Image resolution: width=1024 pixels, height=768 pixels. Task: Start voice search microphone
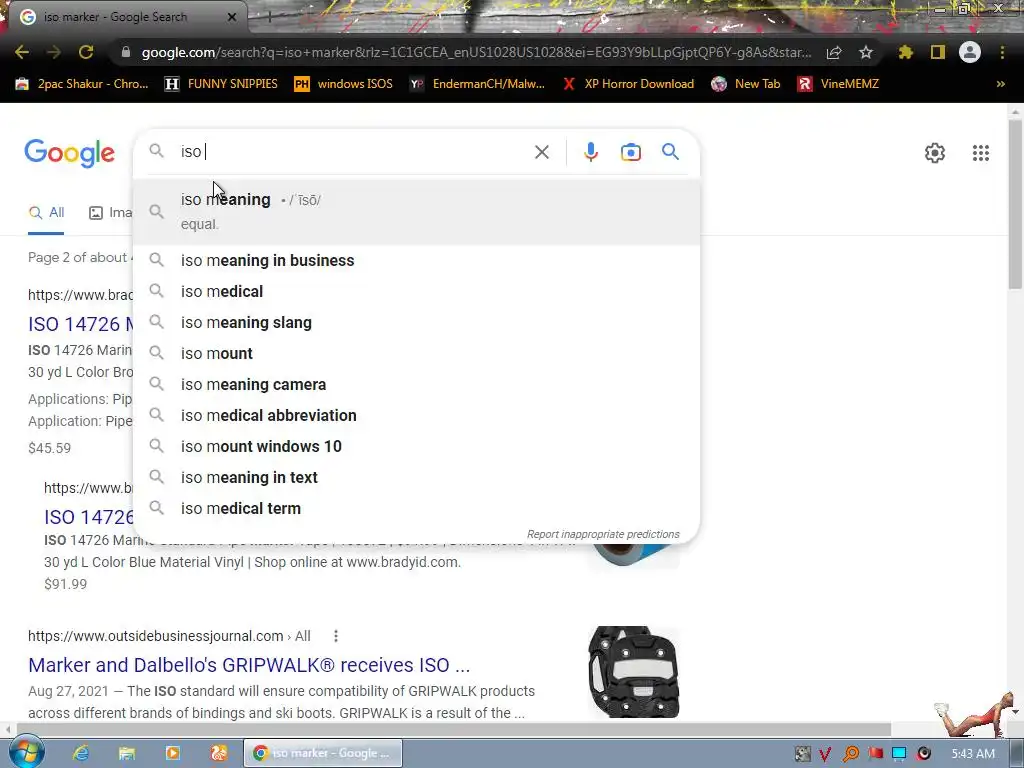coord(590,152)
